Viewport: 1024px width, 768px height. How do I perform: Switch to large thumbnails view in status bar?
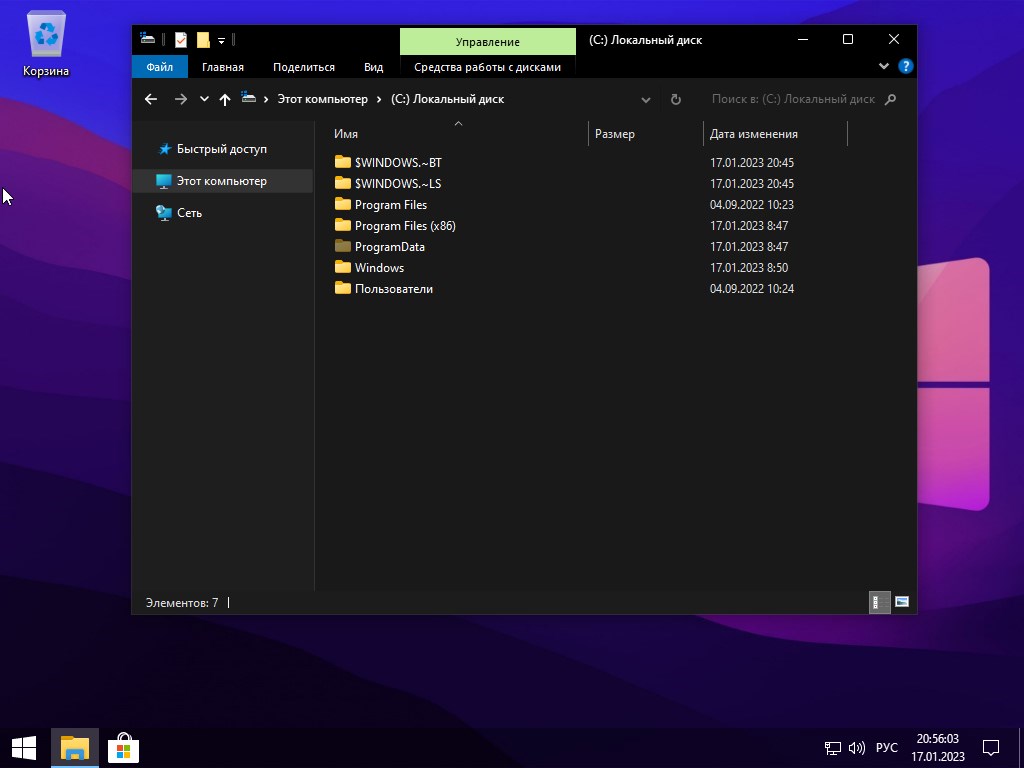pyautogui.click(x=902, y=602)
